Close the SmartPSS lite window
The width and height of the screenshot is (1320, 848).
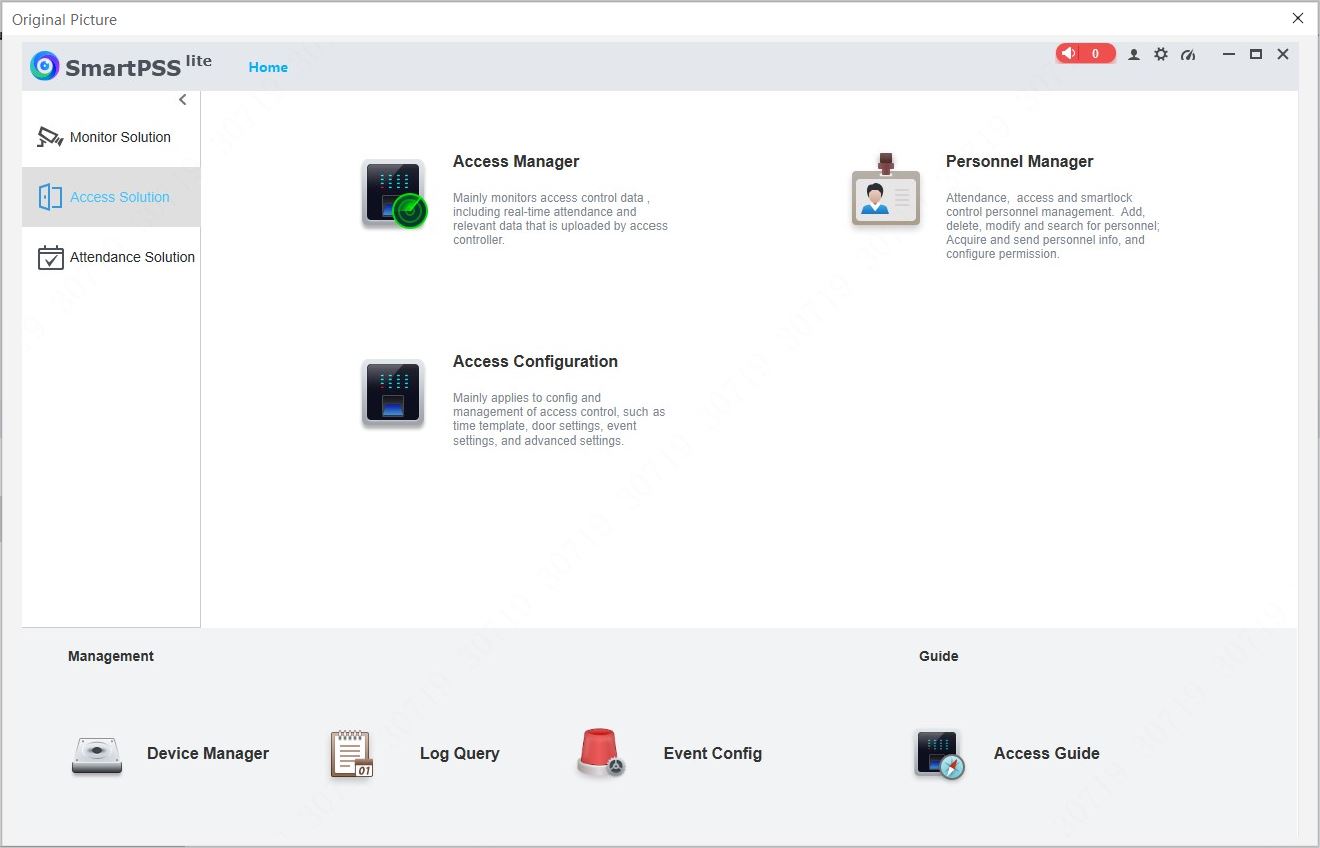coord(1283,54)
